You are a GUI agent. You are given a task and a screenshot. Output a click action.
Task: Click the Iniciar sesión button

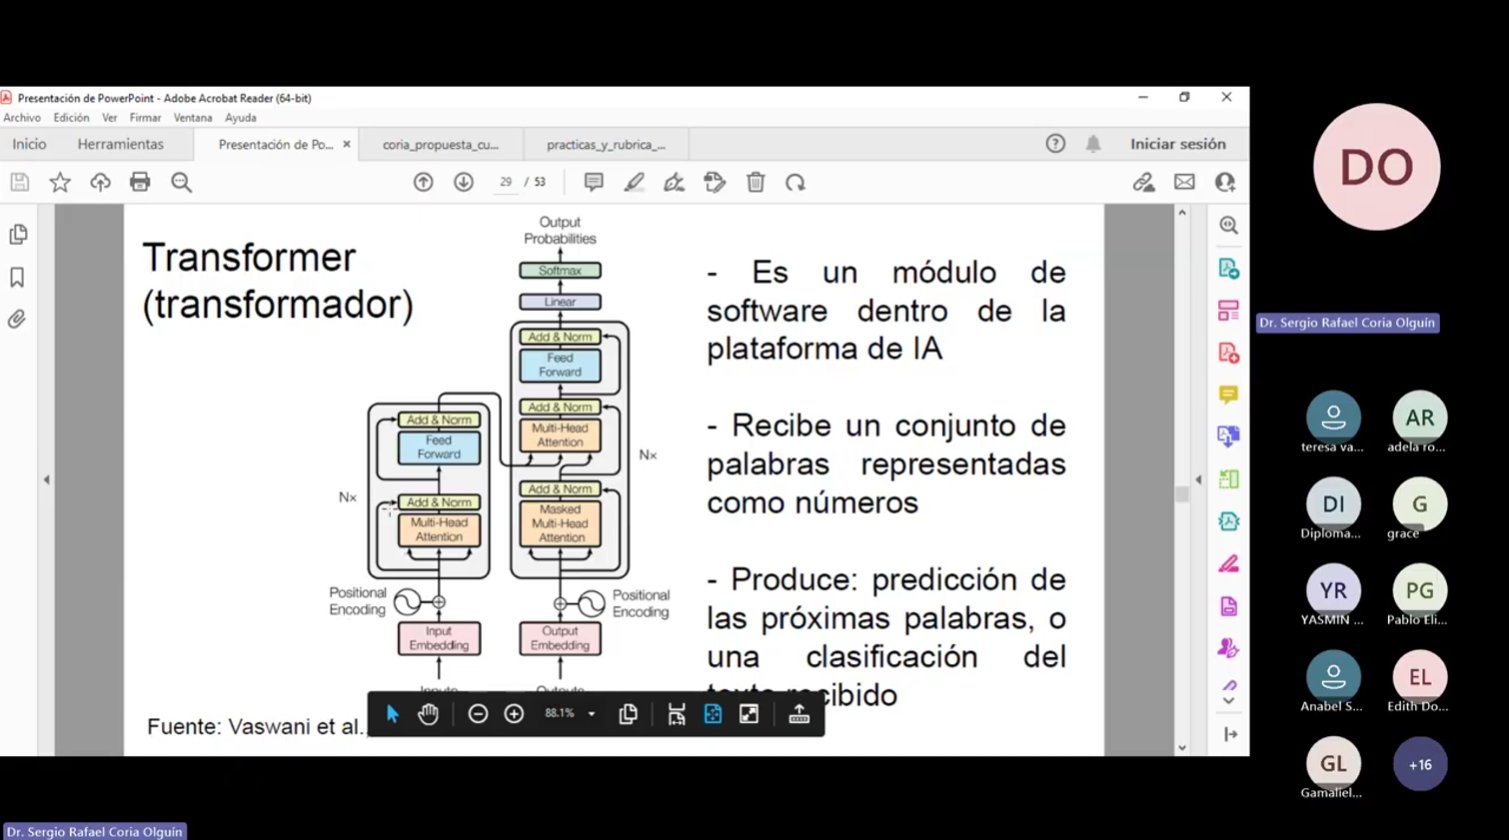[1177, 144]
